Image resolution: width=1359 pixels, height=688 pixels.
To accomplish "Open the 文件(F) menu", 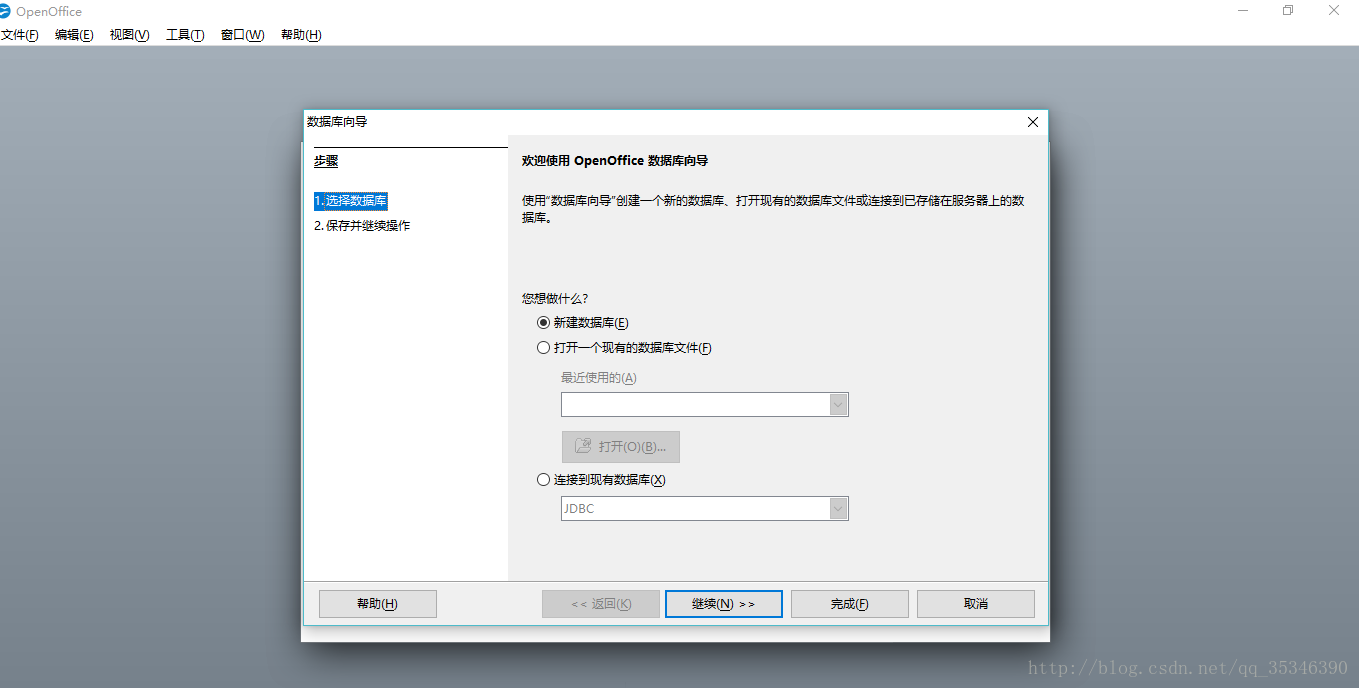I will pos(19,35).
